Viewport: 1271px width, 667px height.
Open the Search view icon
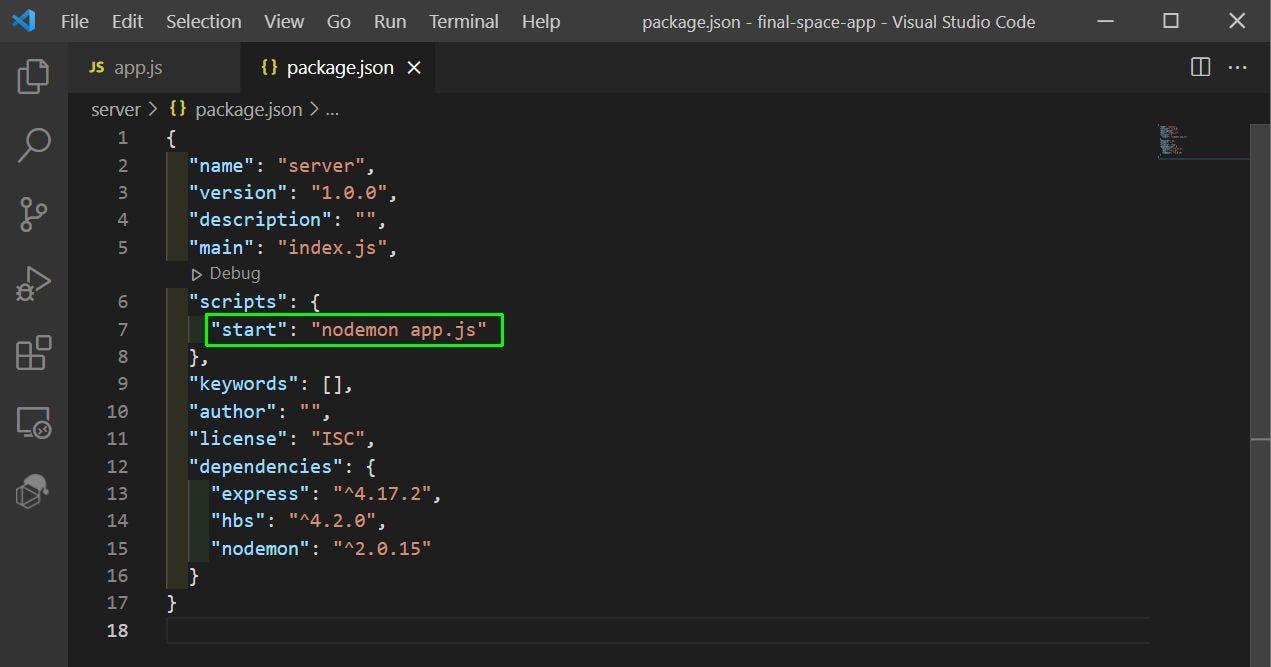coord(33,145)
